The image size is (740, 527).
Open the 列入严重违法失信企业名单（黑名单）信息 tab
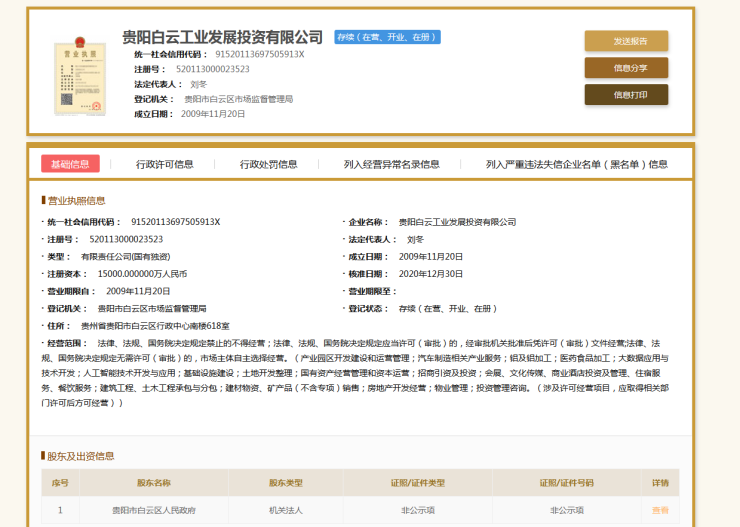(x=577, y=164)
